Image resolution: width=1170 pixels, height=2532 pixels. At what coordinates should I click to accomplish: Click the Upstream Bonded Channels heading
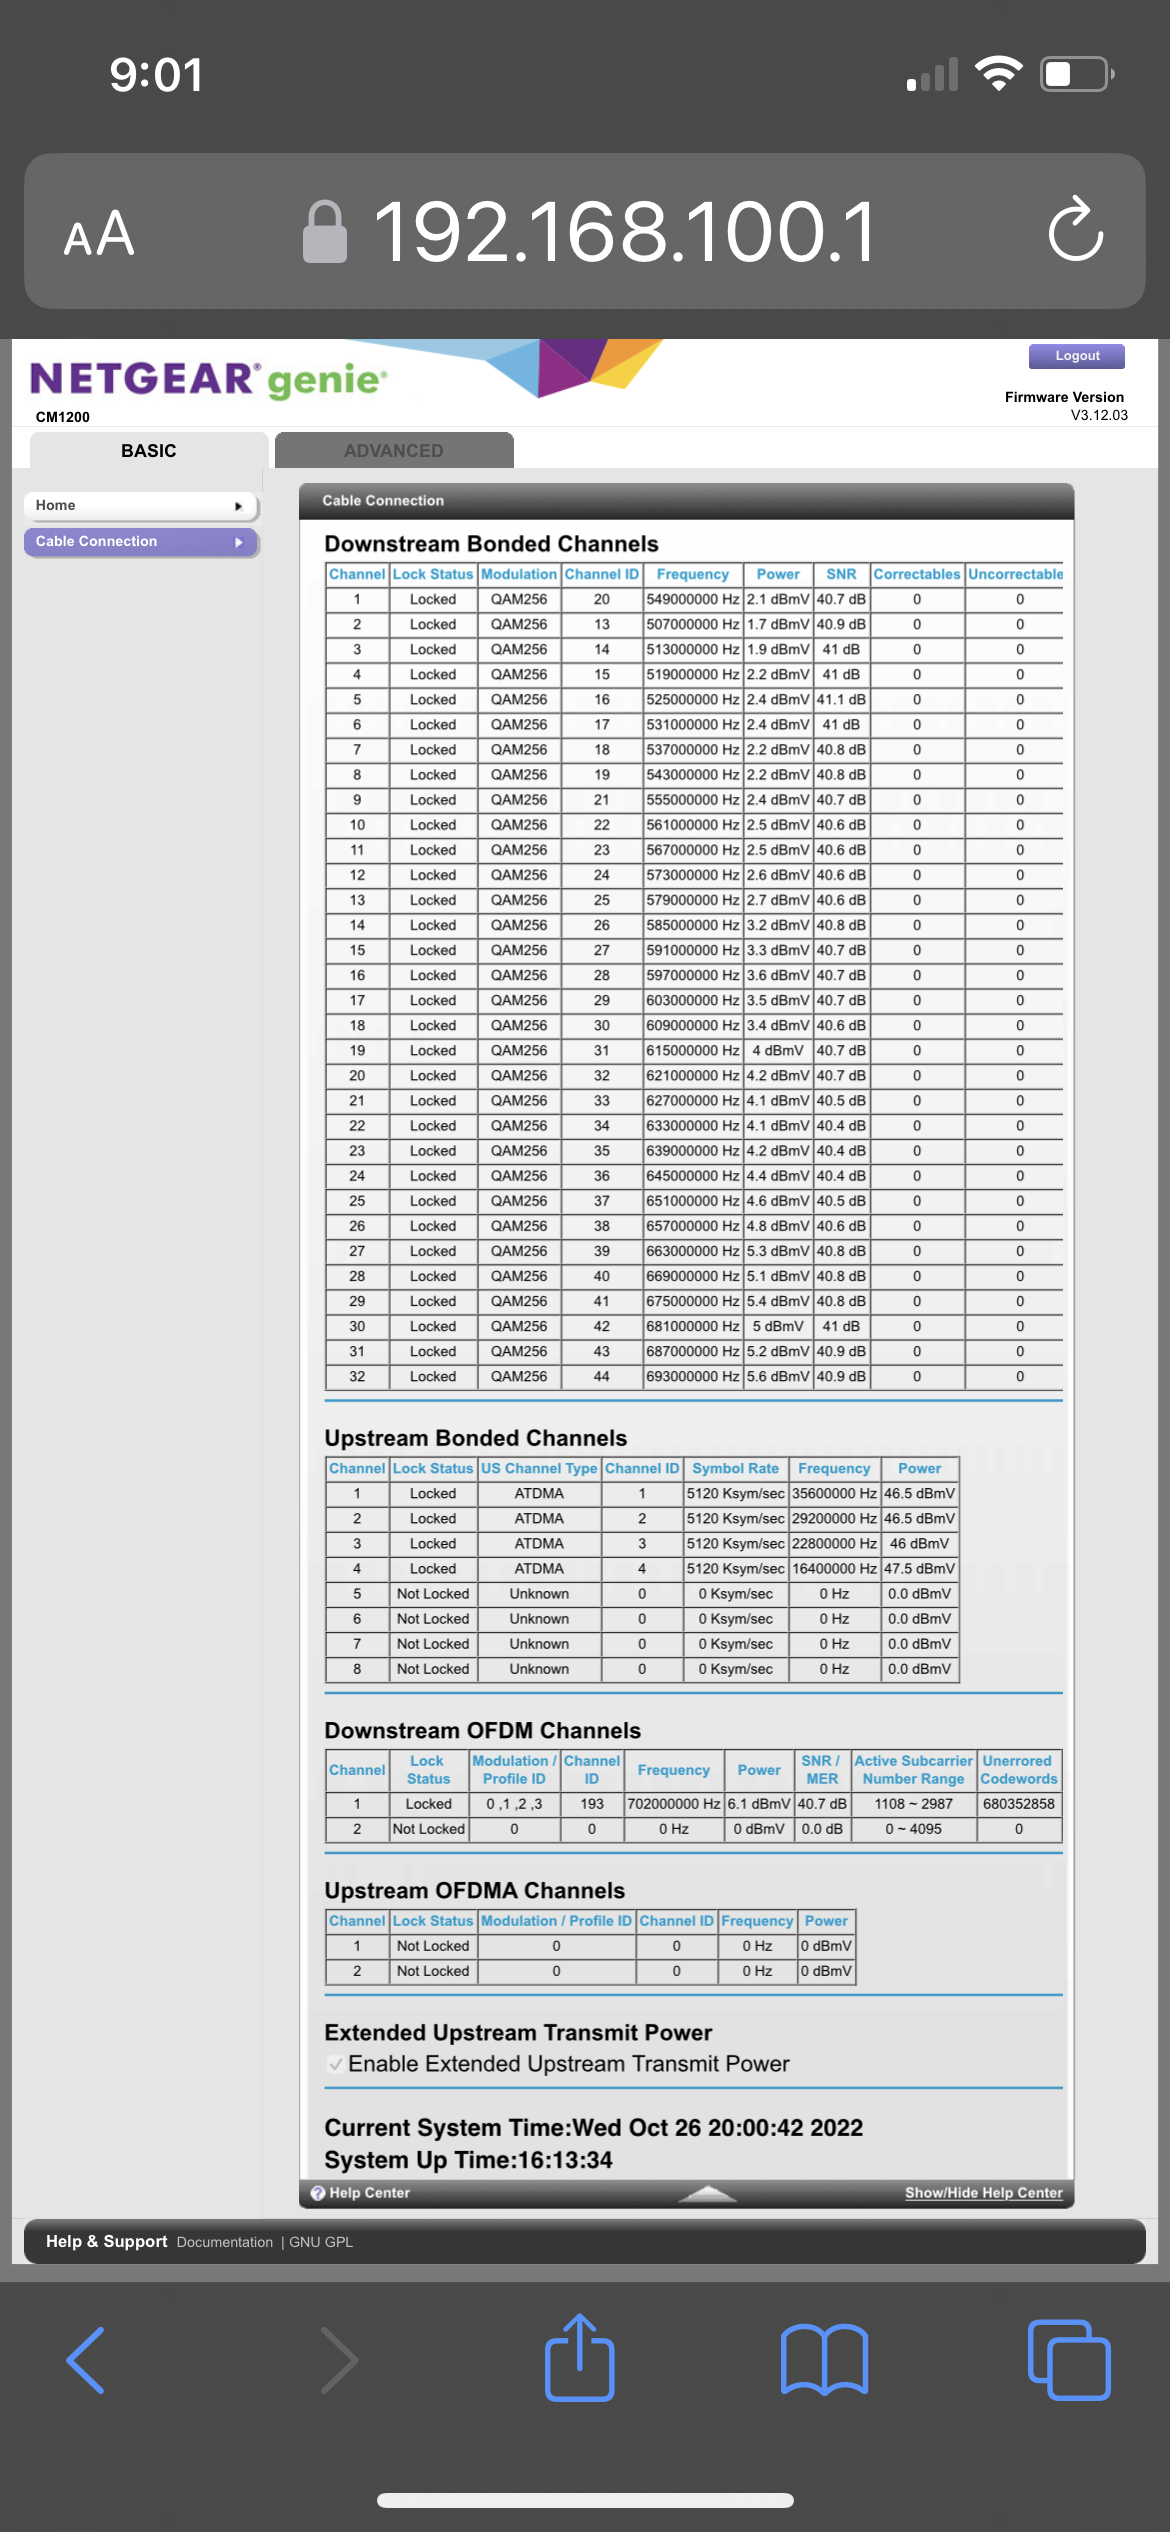coord(476,1438)
